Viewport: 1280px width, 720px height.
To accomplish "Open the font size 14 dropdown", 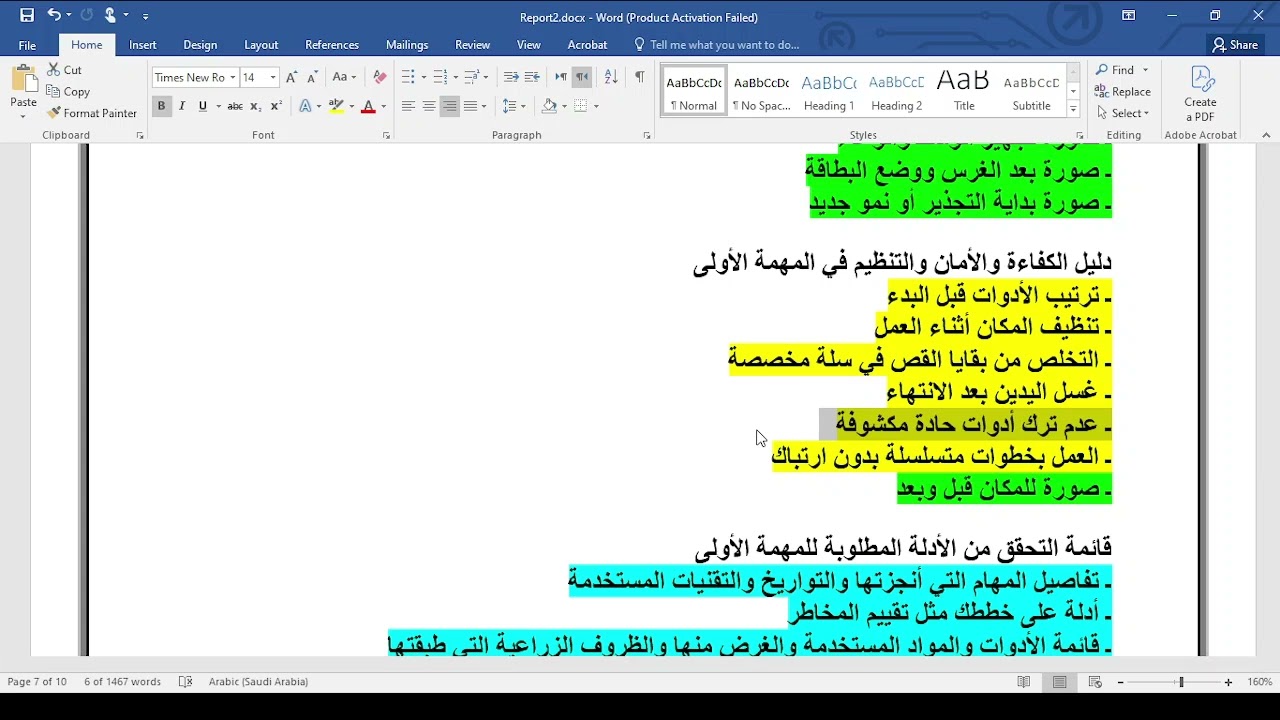I will pyautogui.click(x=273, y=77).
